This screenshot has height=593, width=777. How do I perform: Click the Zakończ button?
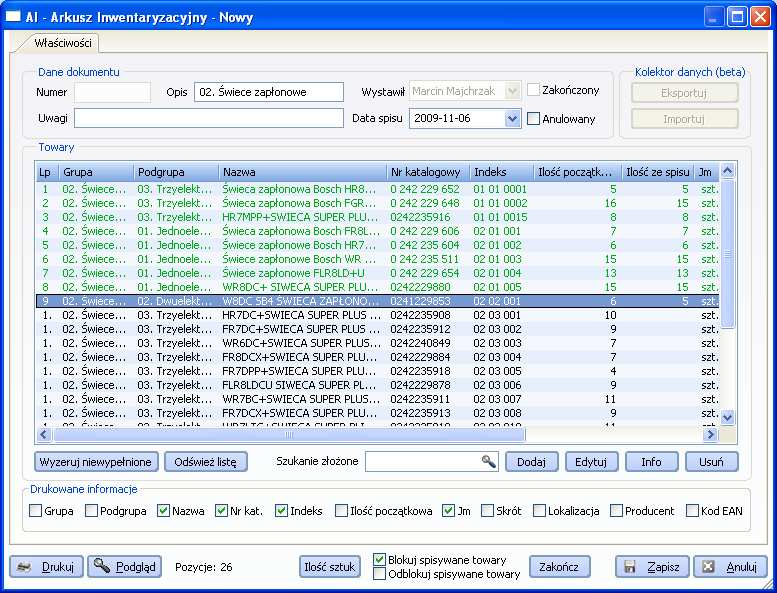[559, 567]
